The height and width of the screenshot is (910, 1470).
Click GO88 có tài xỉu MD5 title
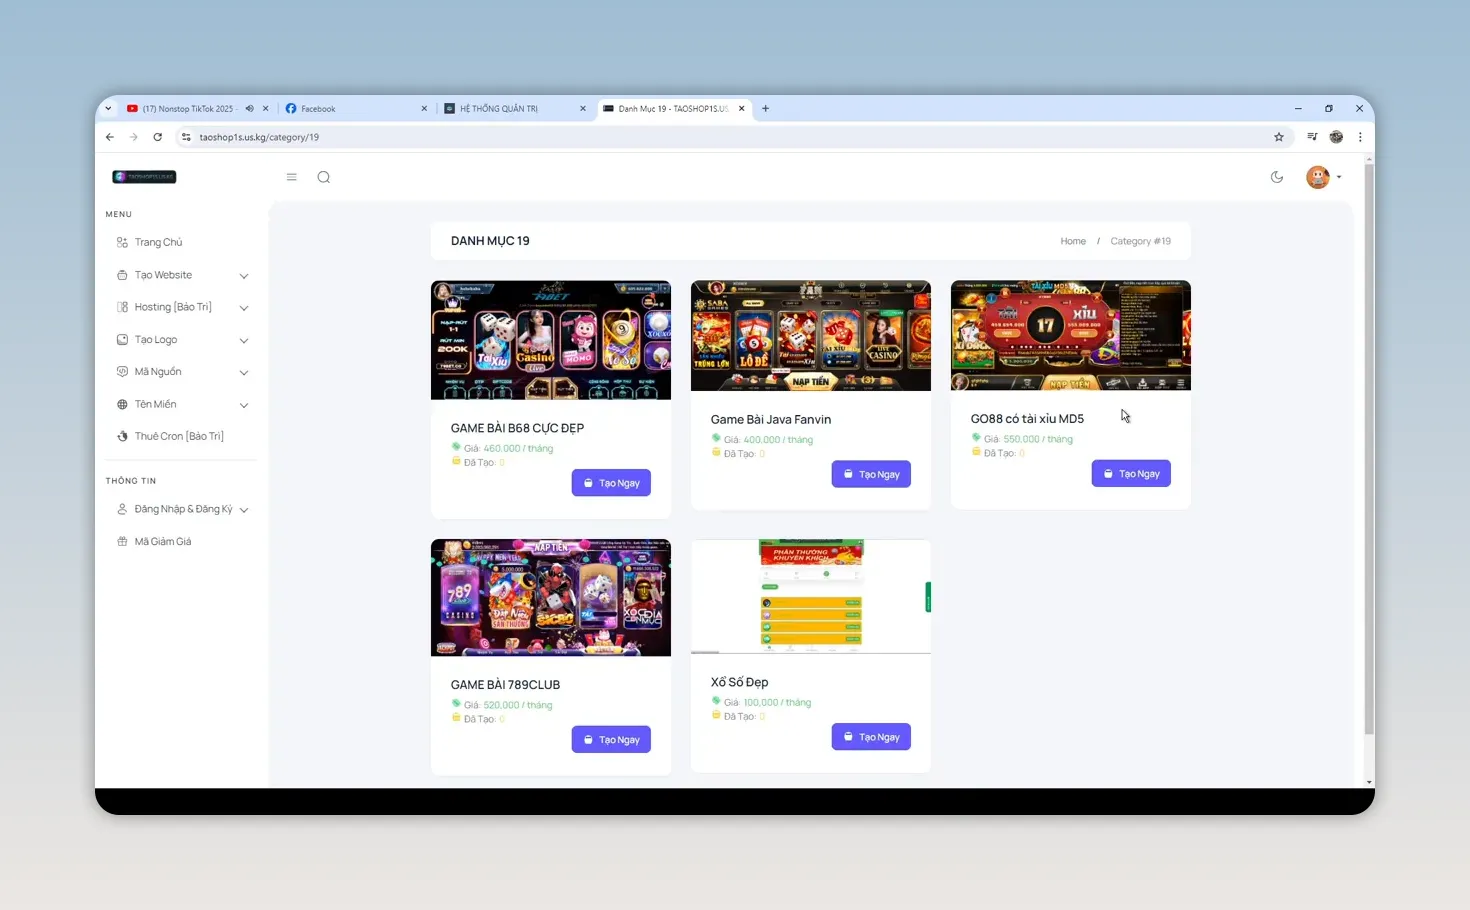tap(1027, 419)
